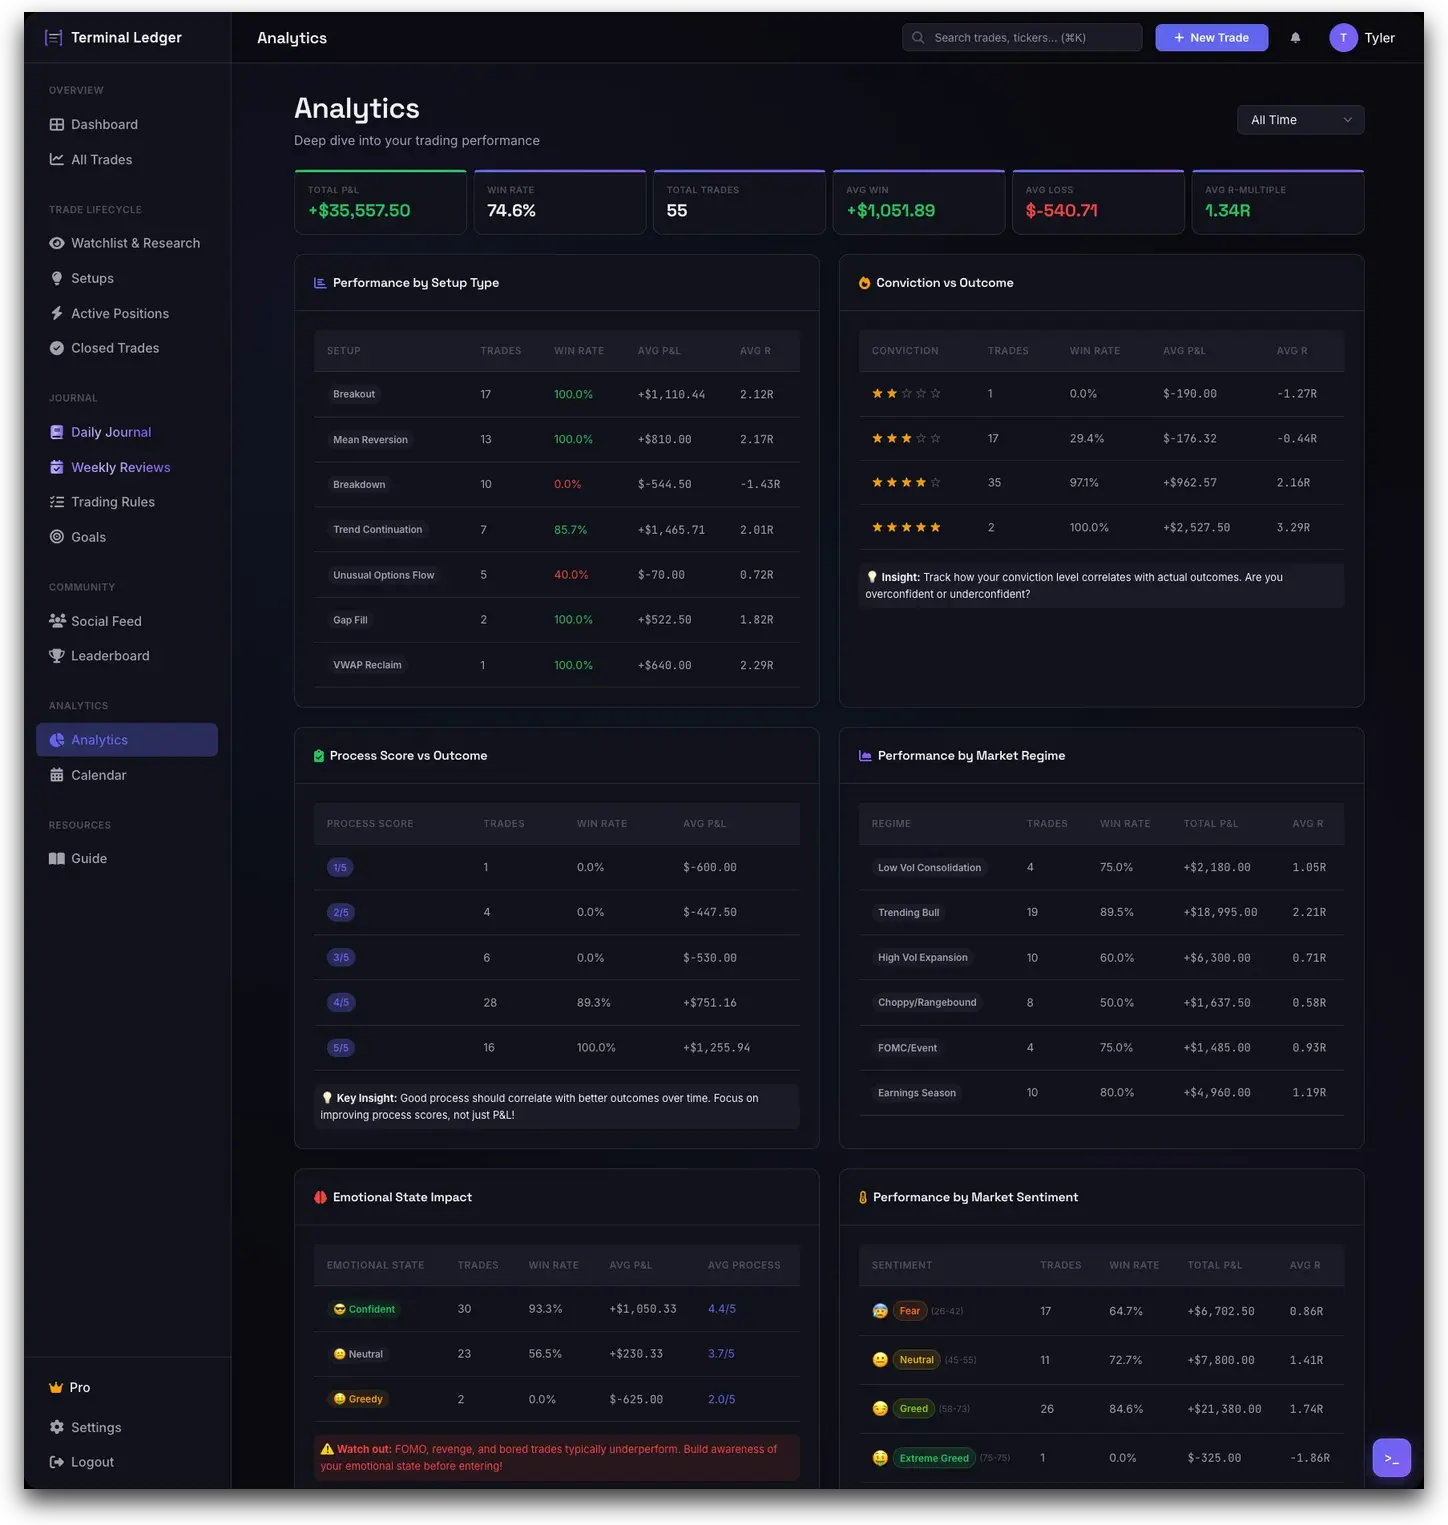Select the All Trades chart icon

(56, 158)
